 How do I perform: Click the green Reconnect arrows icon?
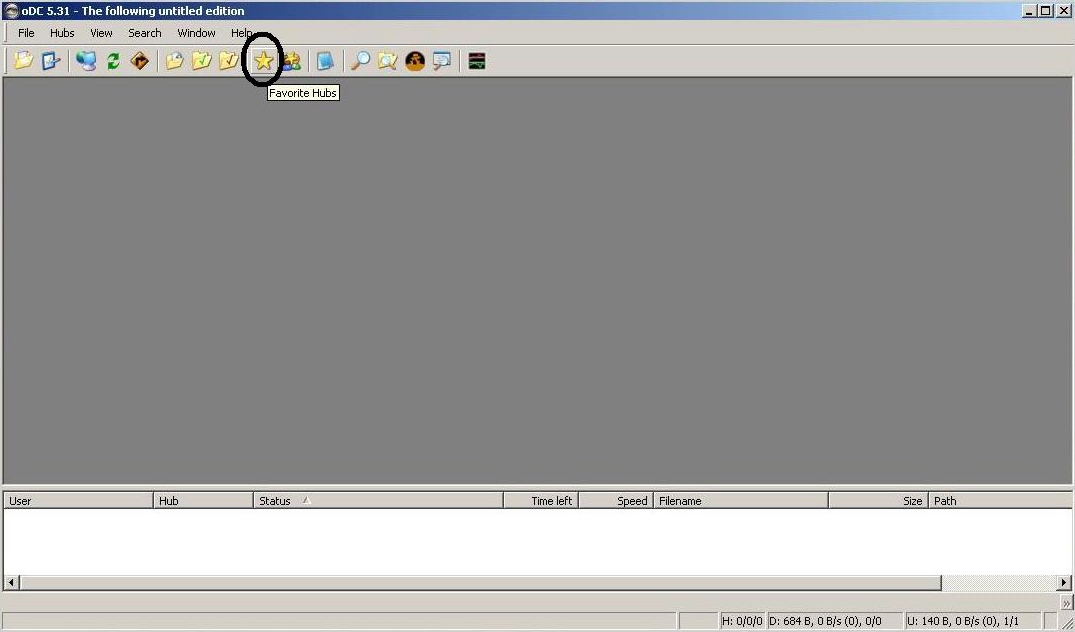(x=113, y=61)
